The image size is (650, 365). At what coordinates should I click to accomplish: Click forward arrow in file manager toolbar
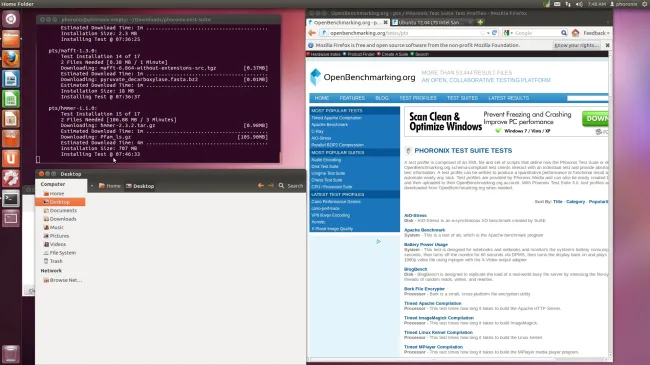tap(271, 185)
